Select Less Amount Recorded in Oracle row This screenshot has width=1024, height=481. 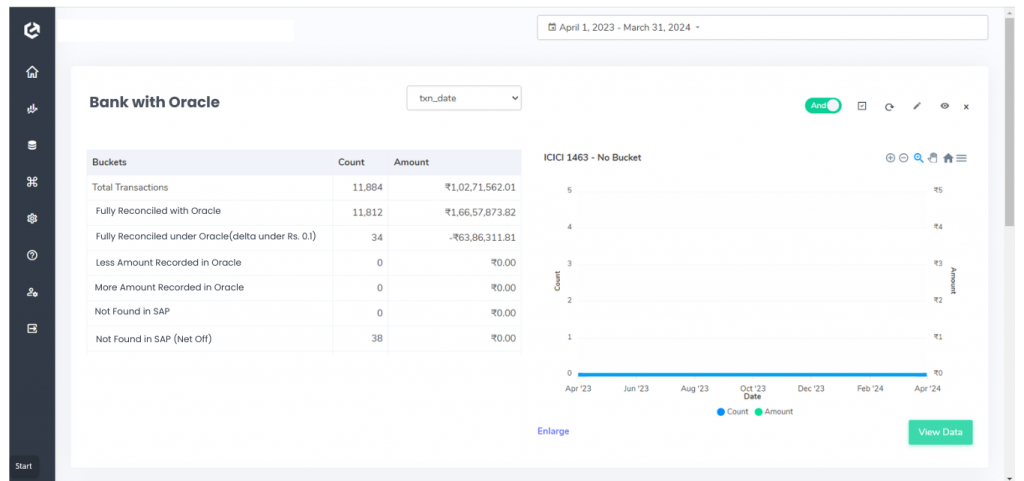click(x=304, y=262)
